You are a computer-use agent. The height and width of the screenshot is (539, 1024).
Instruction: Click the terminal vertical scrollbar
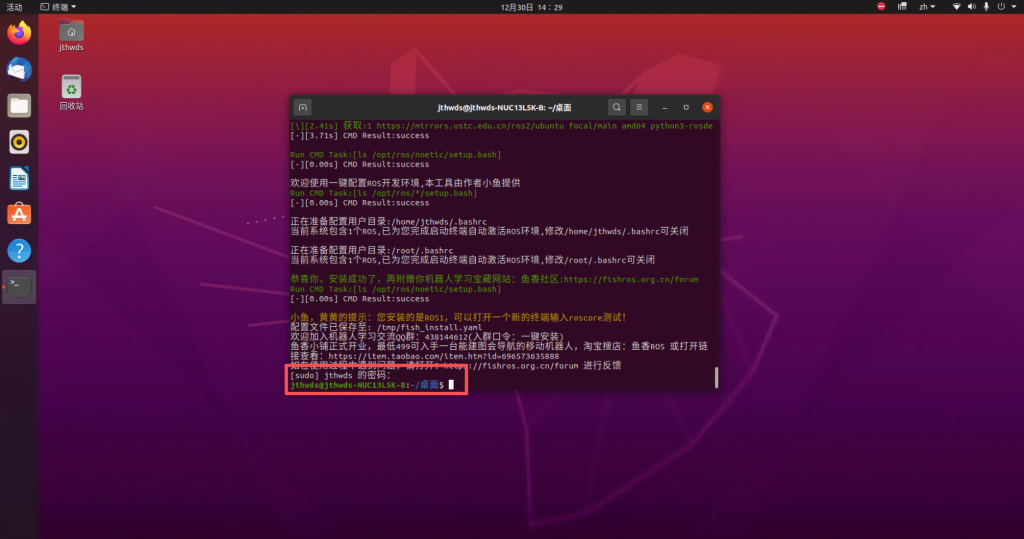click(715, 377)
